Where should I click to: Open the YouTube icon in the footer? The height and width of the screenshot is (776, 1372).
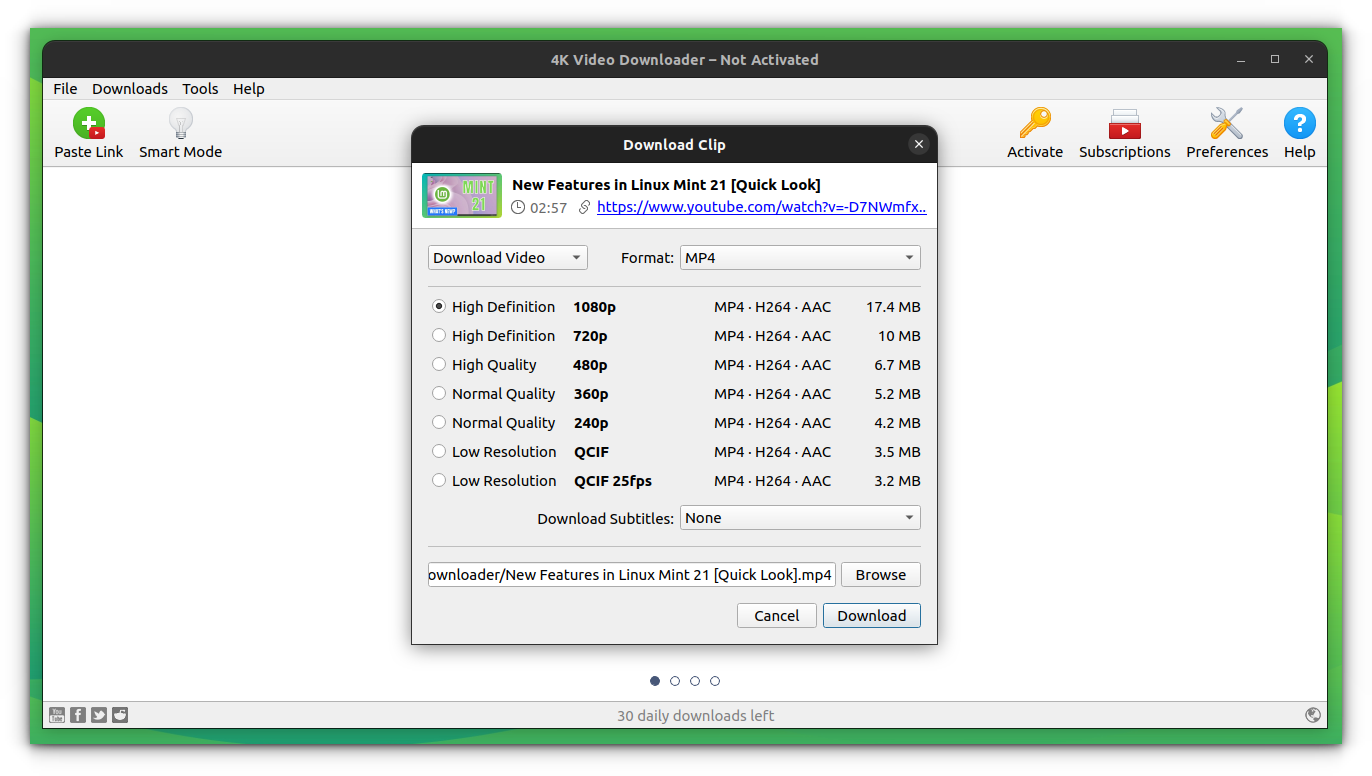(57, 714)
